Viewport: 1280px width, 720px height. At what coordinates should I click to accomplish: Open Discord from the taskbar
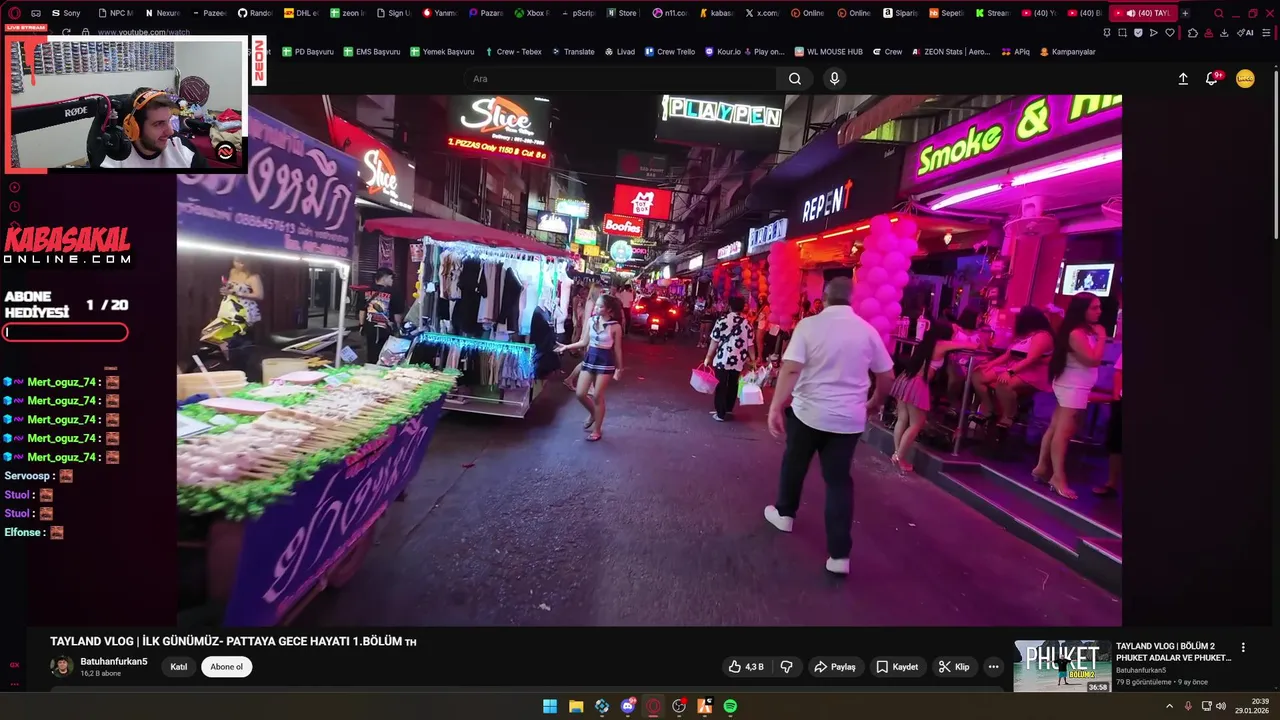tap(628, 706)
